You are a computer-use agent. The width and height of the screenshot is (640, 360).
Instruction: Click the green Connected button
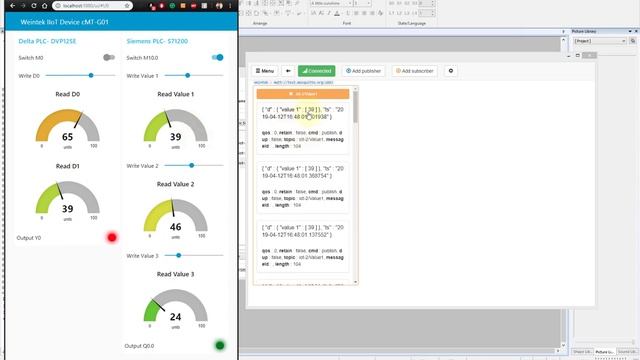pyautogui.click(x=317, y=71)
